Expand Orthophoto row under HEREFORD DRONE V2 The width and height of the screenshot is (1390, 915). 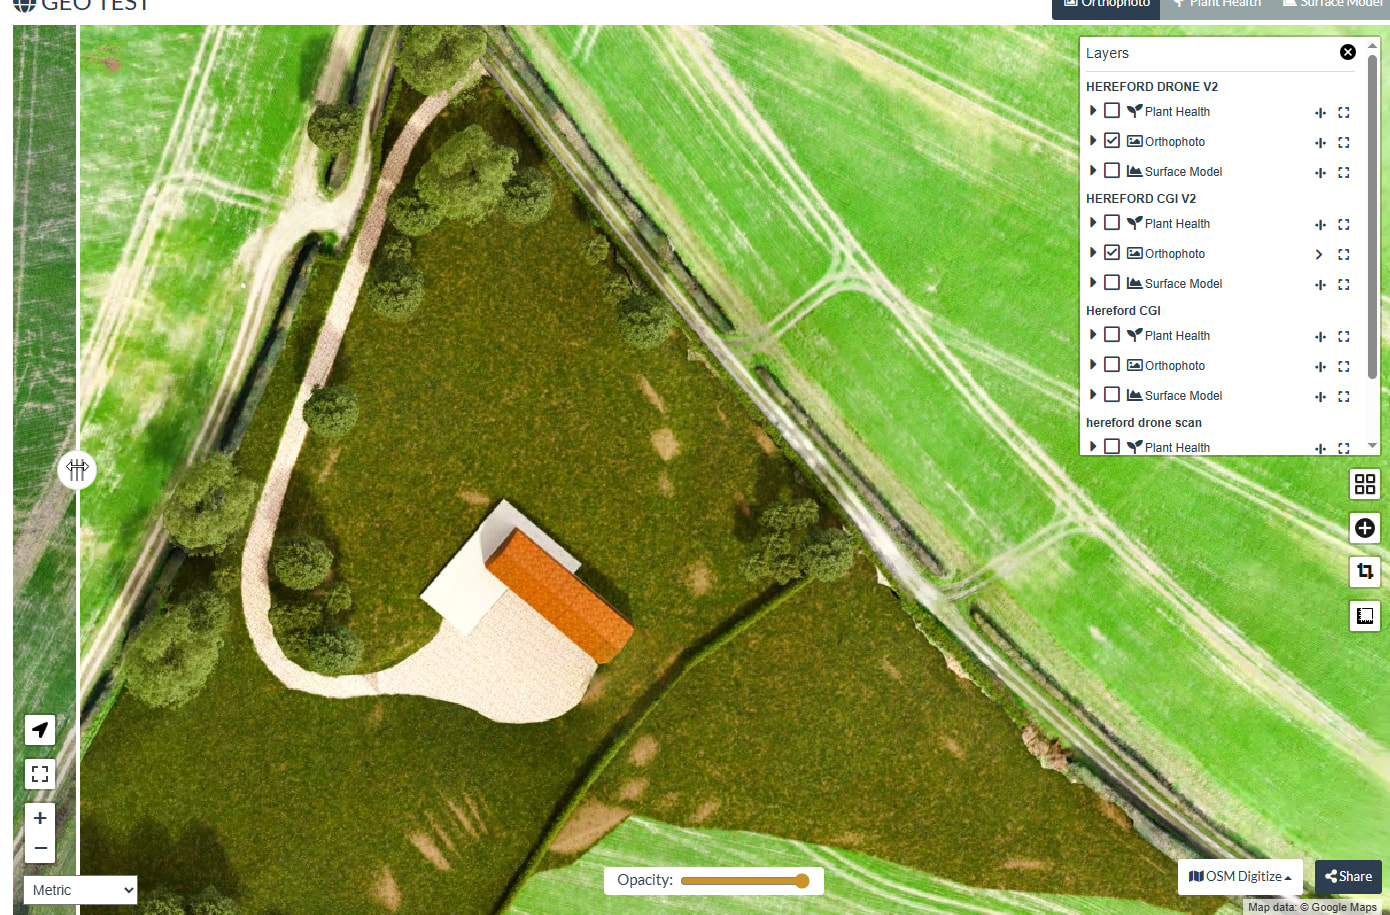[1093, 141]
